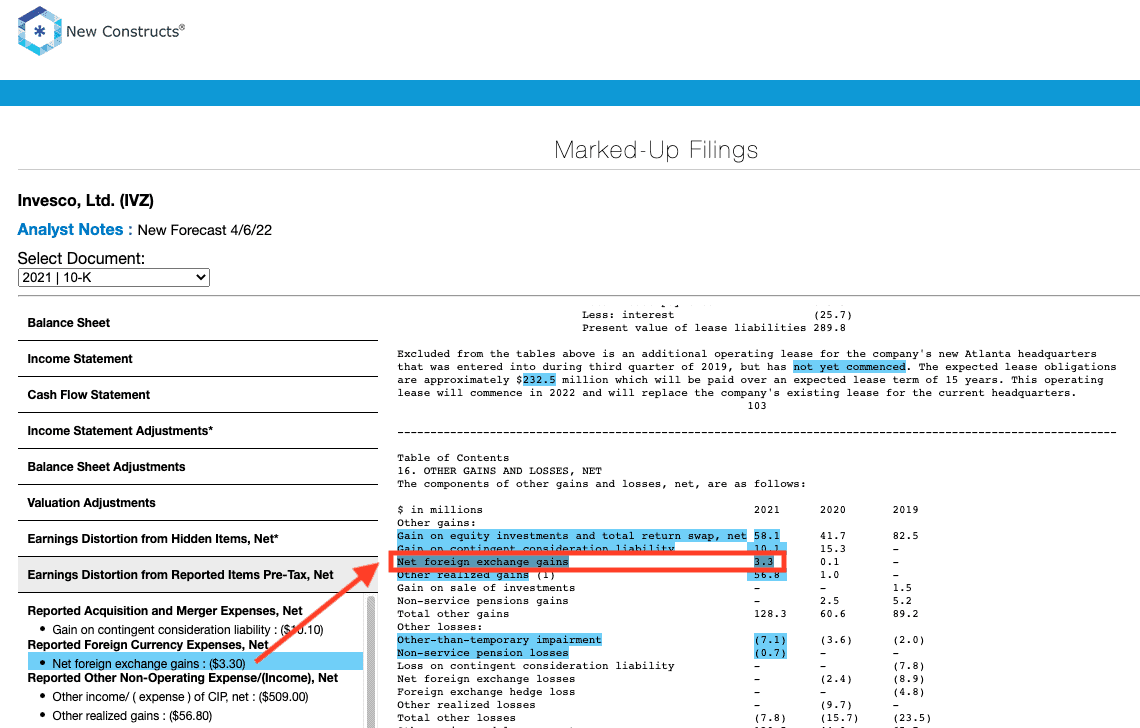The image size is (1140, 728).
Task: Click the Marked-Up Filings page heading
Action: pyautogui.click(x=656, y=151)
